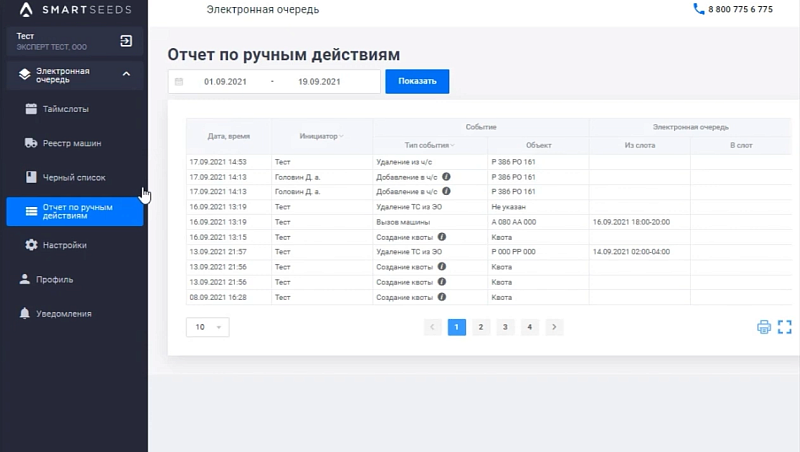800x452 pixels.
Task: Open the rows-per-page dropdown showing 10
Action: pyautogui.click(x=208, y=327)
